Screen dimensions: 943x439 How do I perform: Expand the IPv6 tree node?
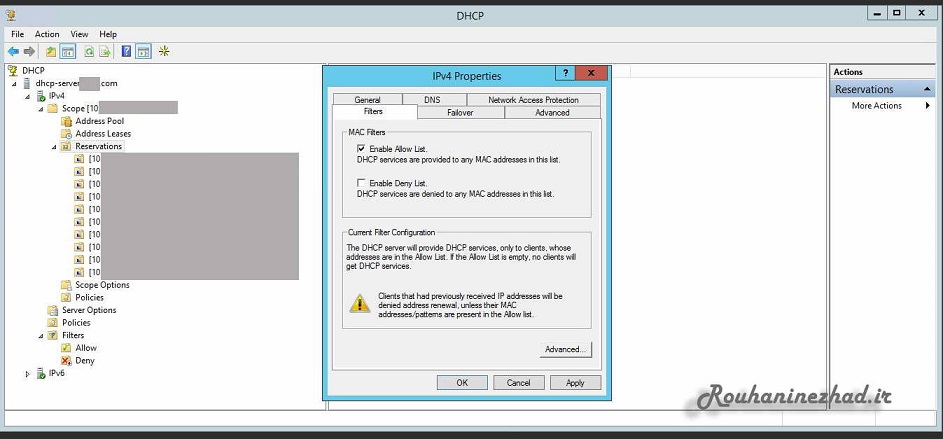[x=28, y=373]
